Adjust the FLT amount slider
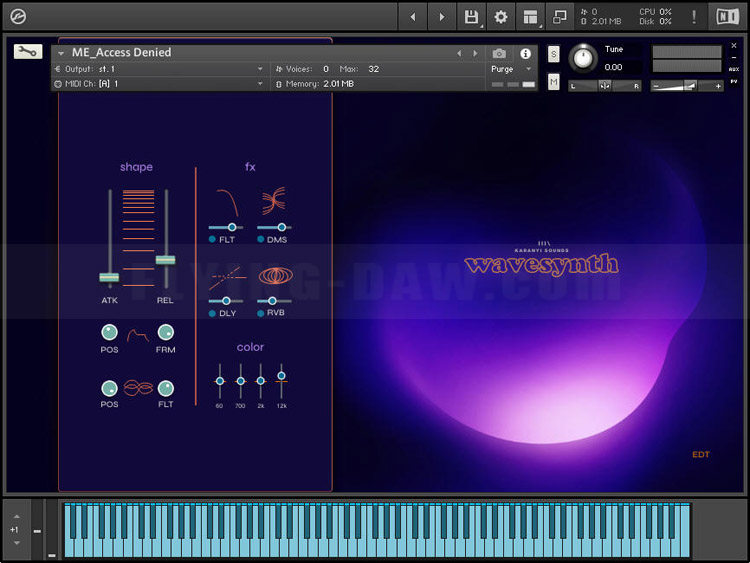 tap(232, 227)
